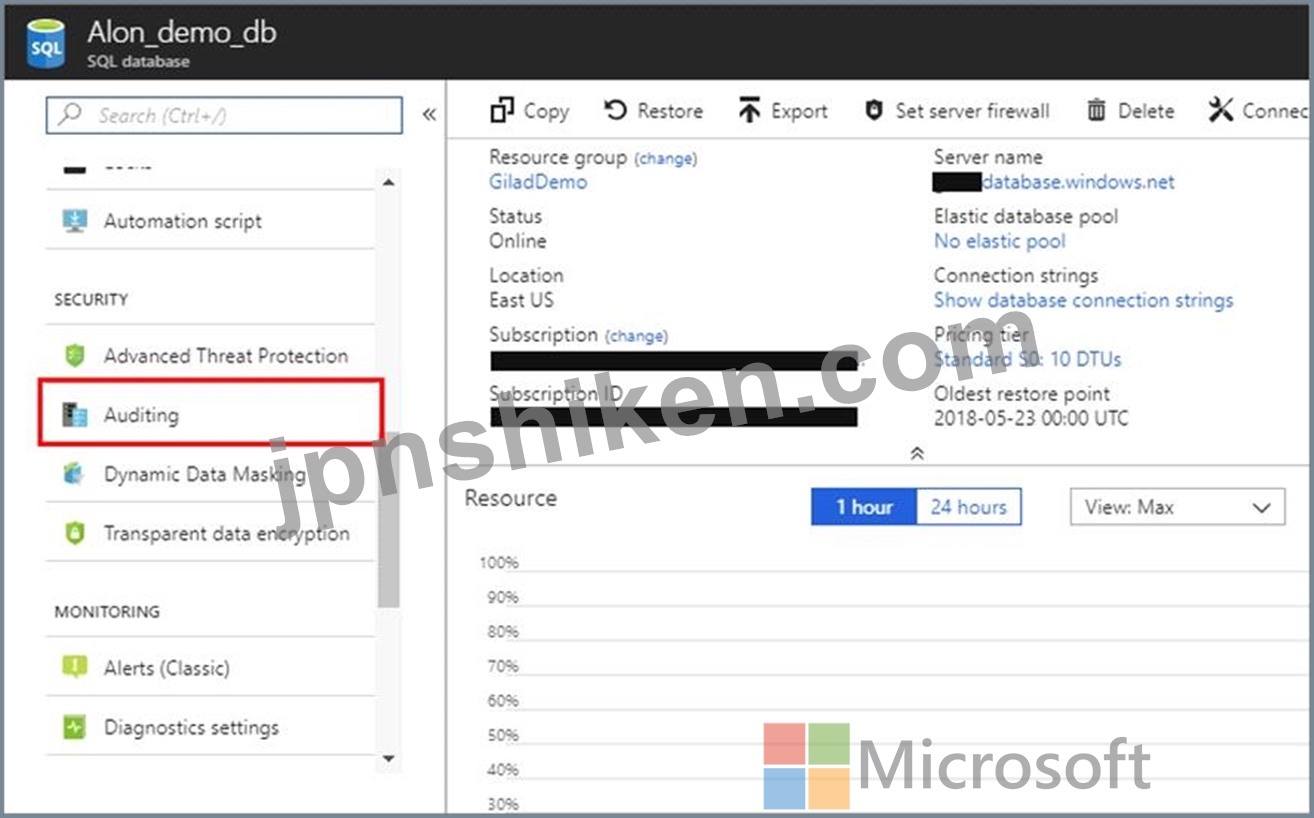Focus the Search (Ctrl+/) field
This screenshot has width=1314, height=818.
[x=224, y=115]
